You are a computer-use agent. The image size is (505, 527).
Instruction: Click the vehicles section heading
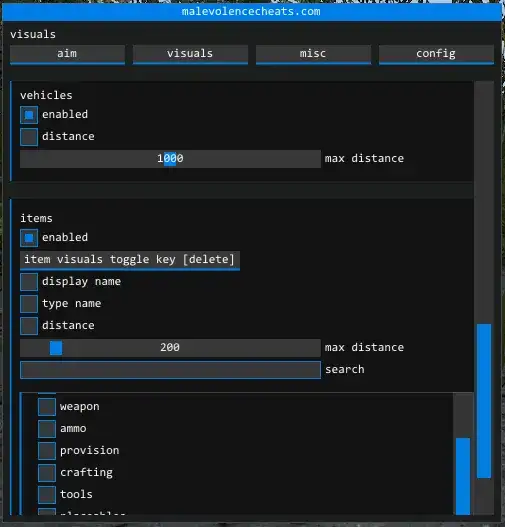[46, 95]
